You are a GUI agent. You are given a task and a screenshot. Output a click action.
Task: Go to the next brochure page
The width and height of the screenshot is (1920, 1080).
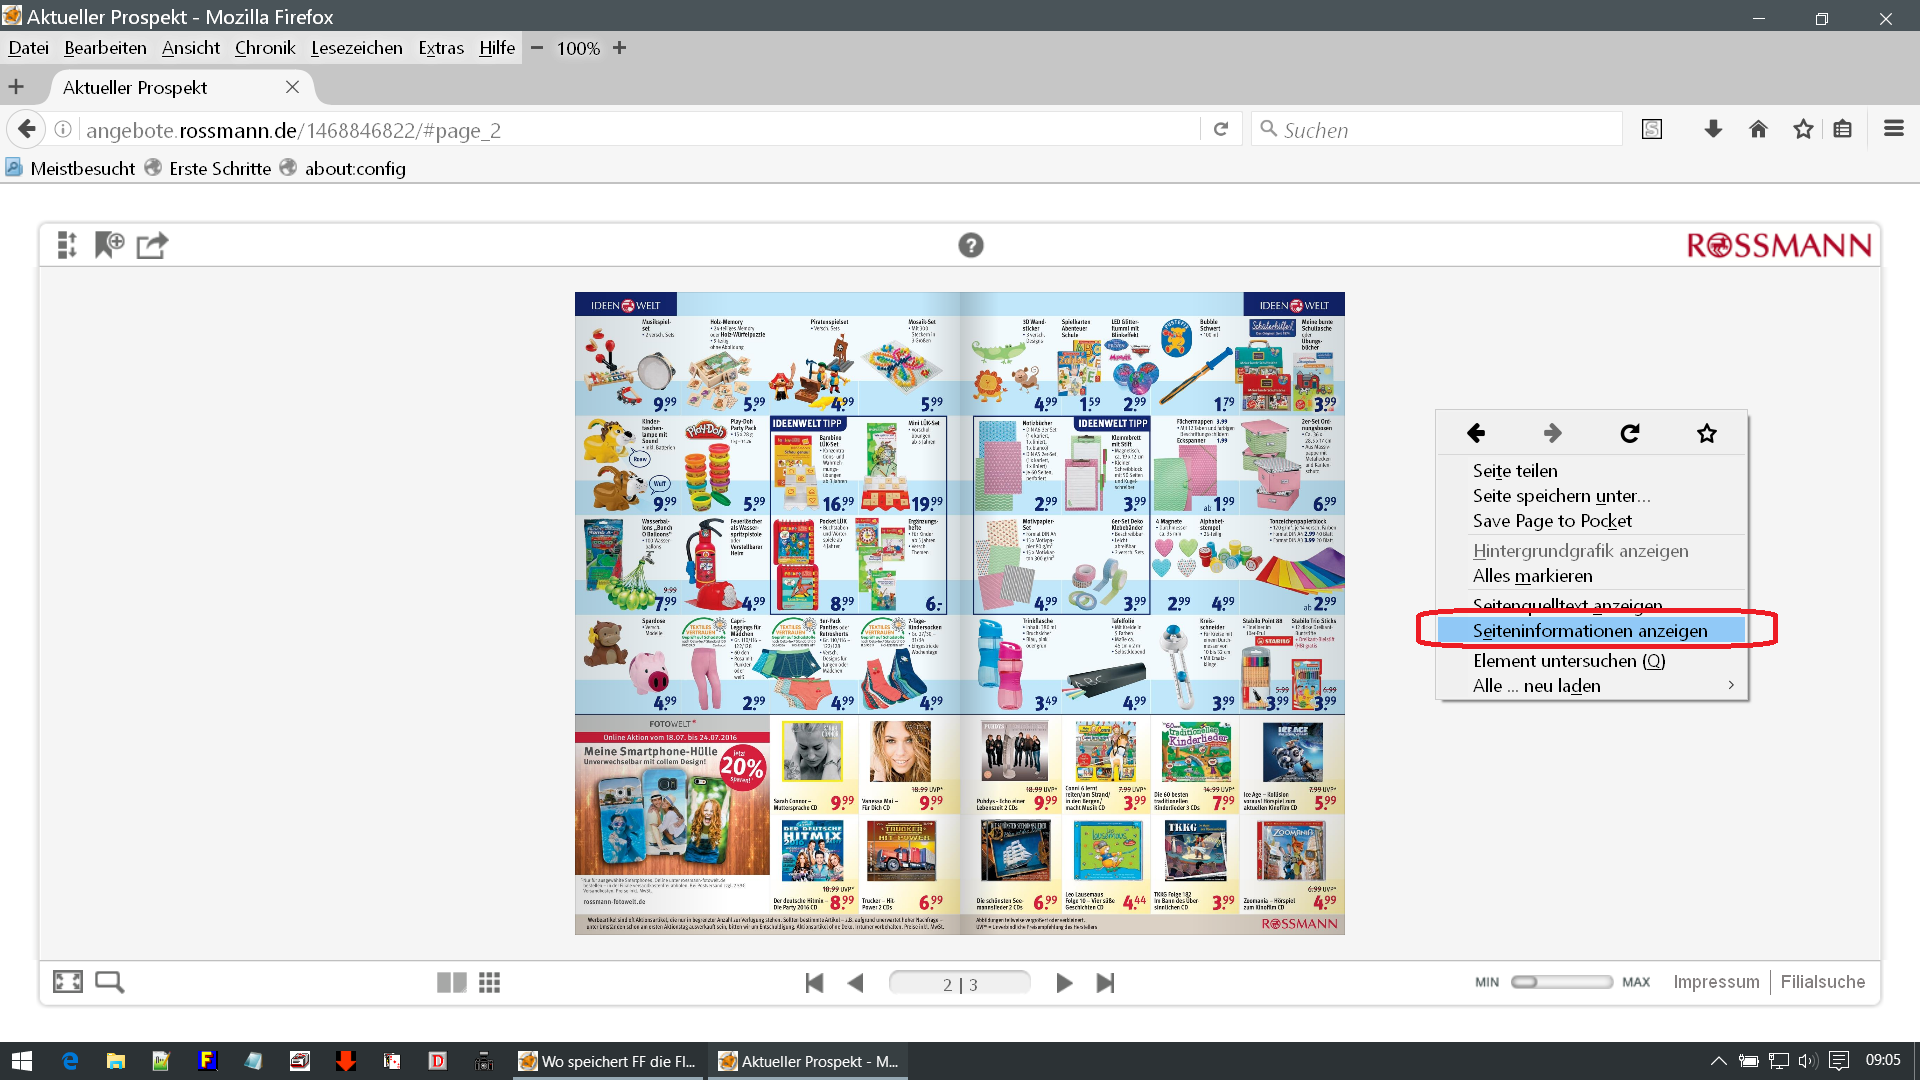[1064, 983]
